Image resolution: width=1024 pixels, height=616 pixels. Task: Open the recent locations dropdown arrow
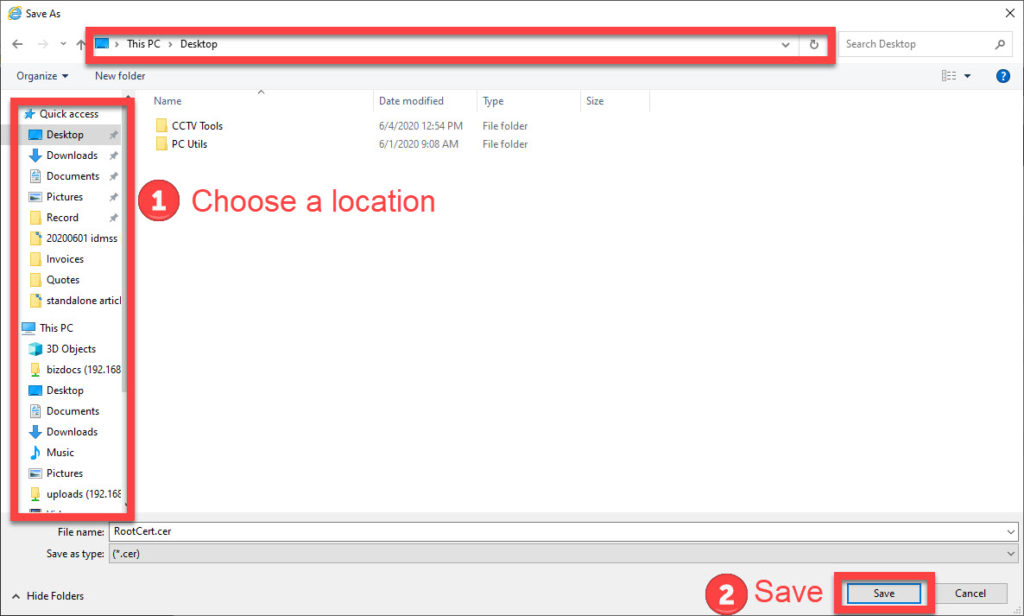pos(63,44)
